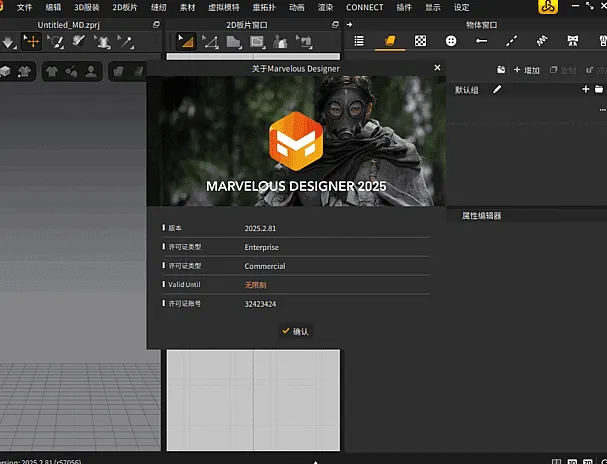Open the 3D服装 menu

coord(87,7)
